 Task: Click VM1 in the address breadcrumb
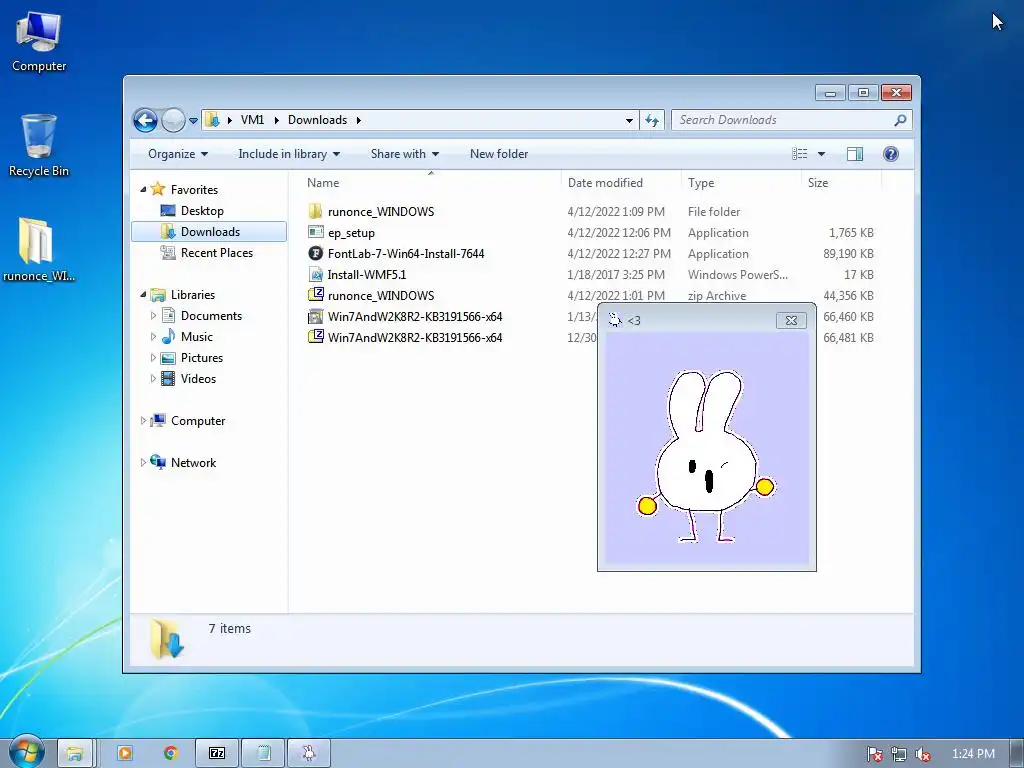[252, 120]
